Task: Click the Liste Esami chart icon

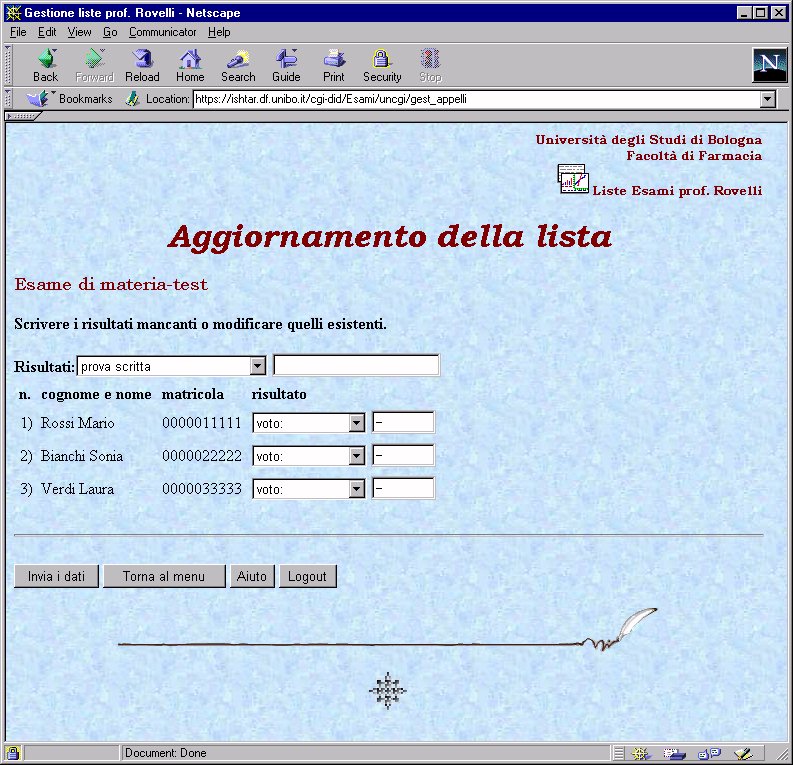Action: point(573,178)
